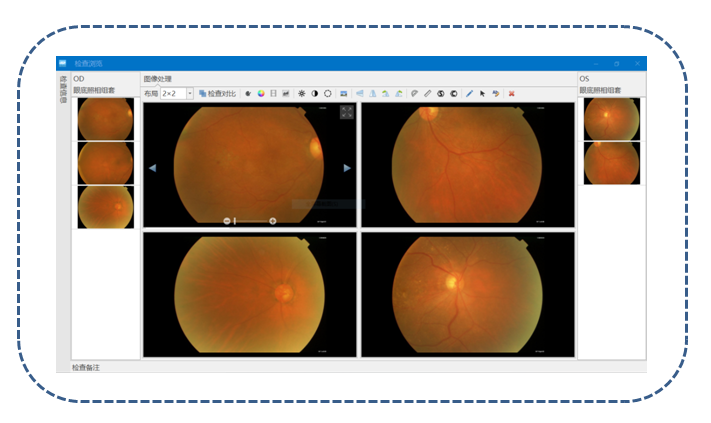Click the flip vertical icon

click(x=373, y=93)
